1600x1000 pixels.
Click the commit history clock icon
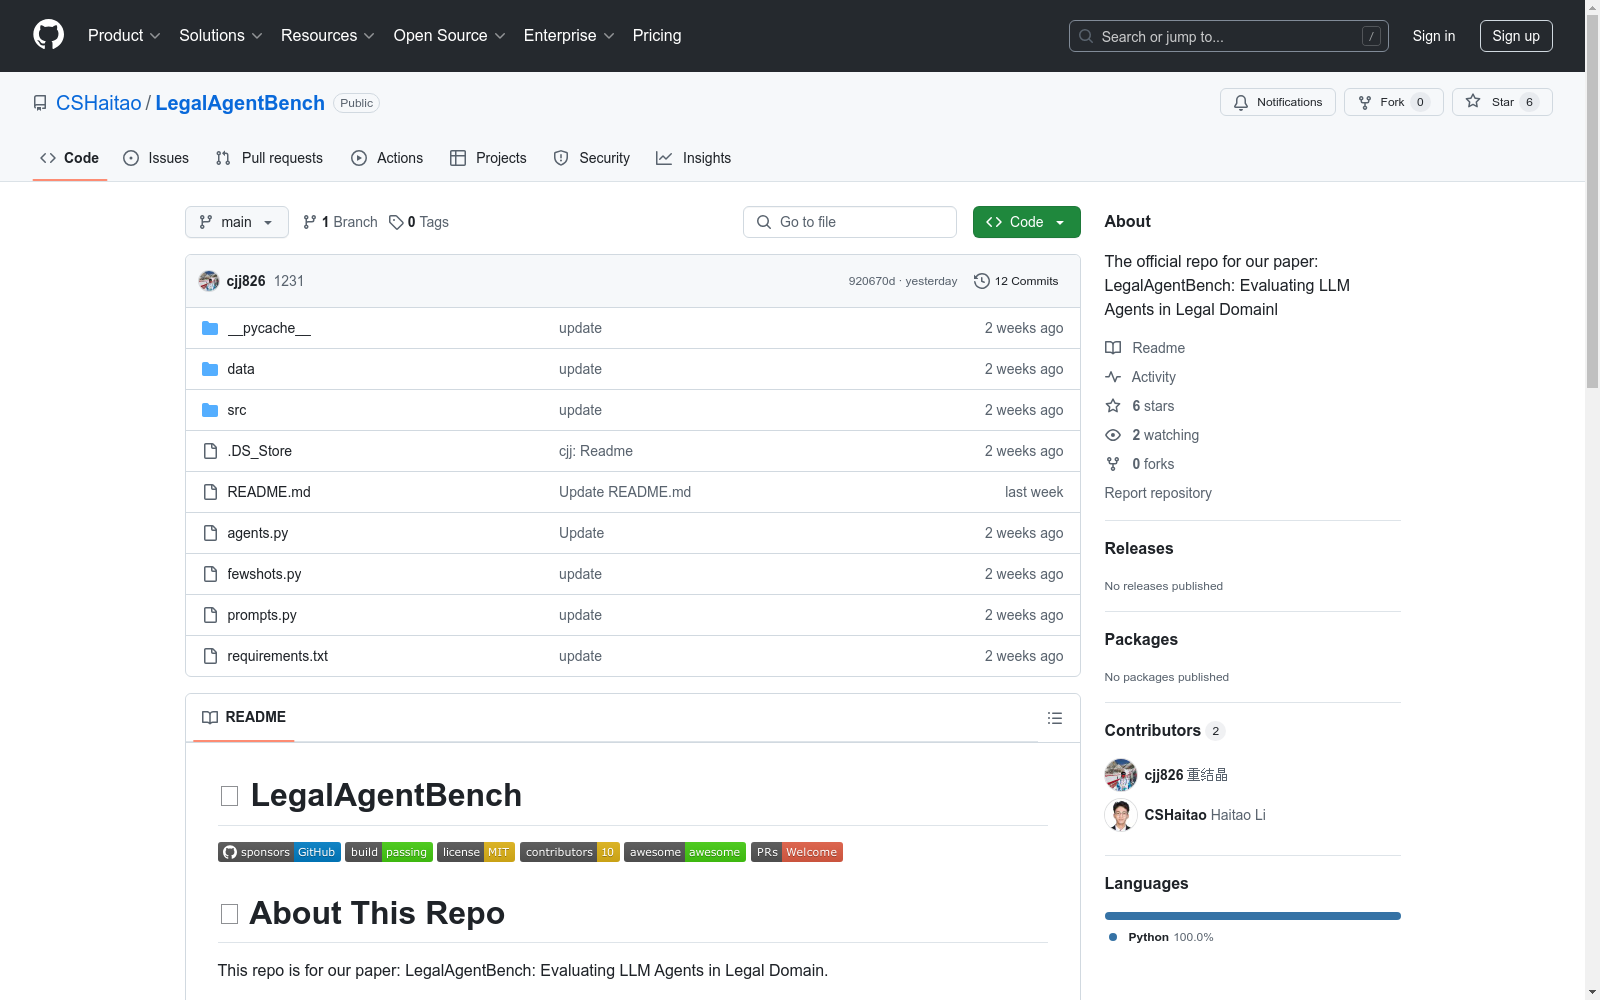982,281
